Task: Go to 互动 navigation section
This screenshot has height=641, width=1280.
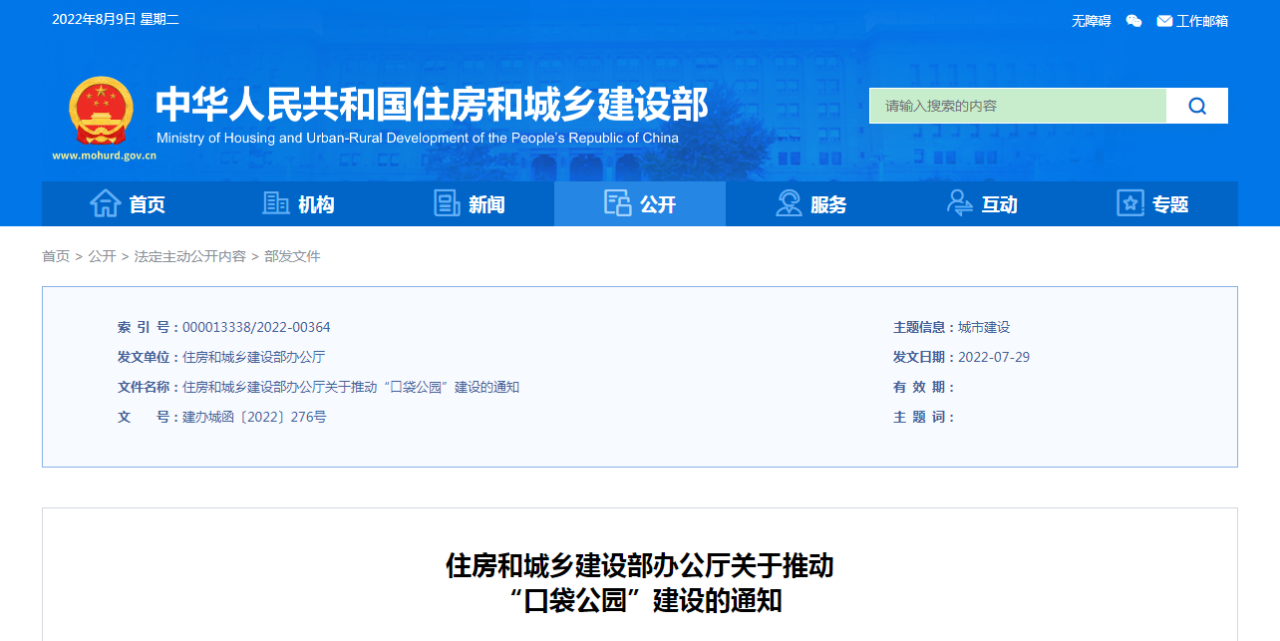Action: click(x=999, y=205)
